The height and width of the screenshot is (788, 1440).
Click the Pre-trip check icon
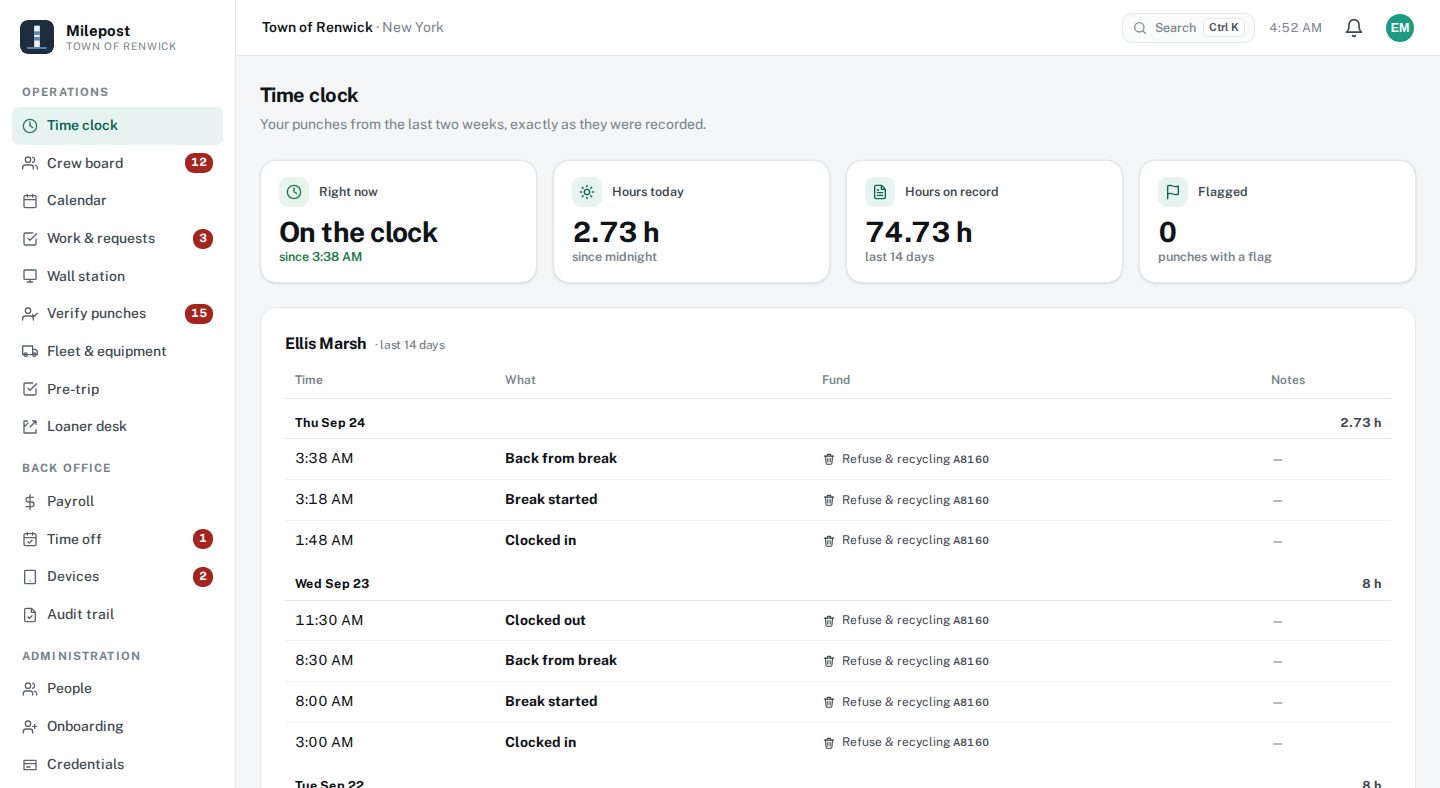30,389
